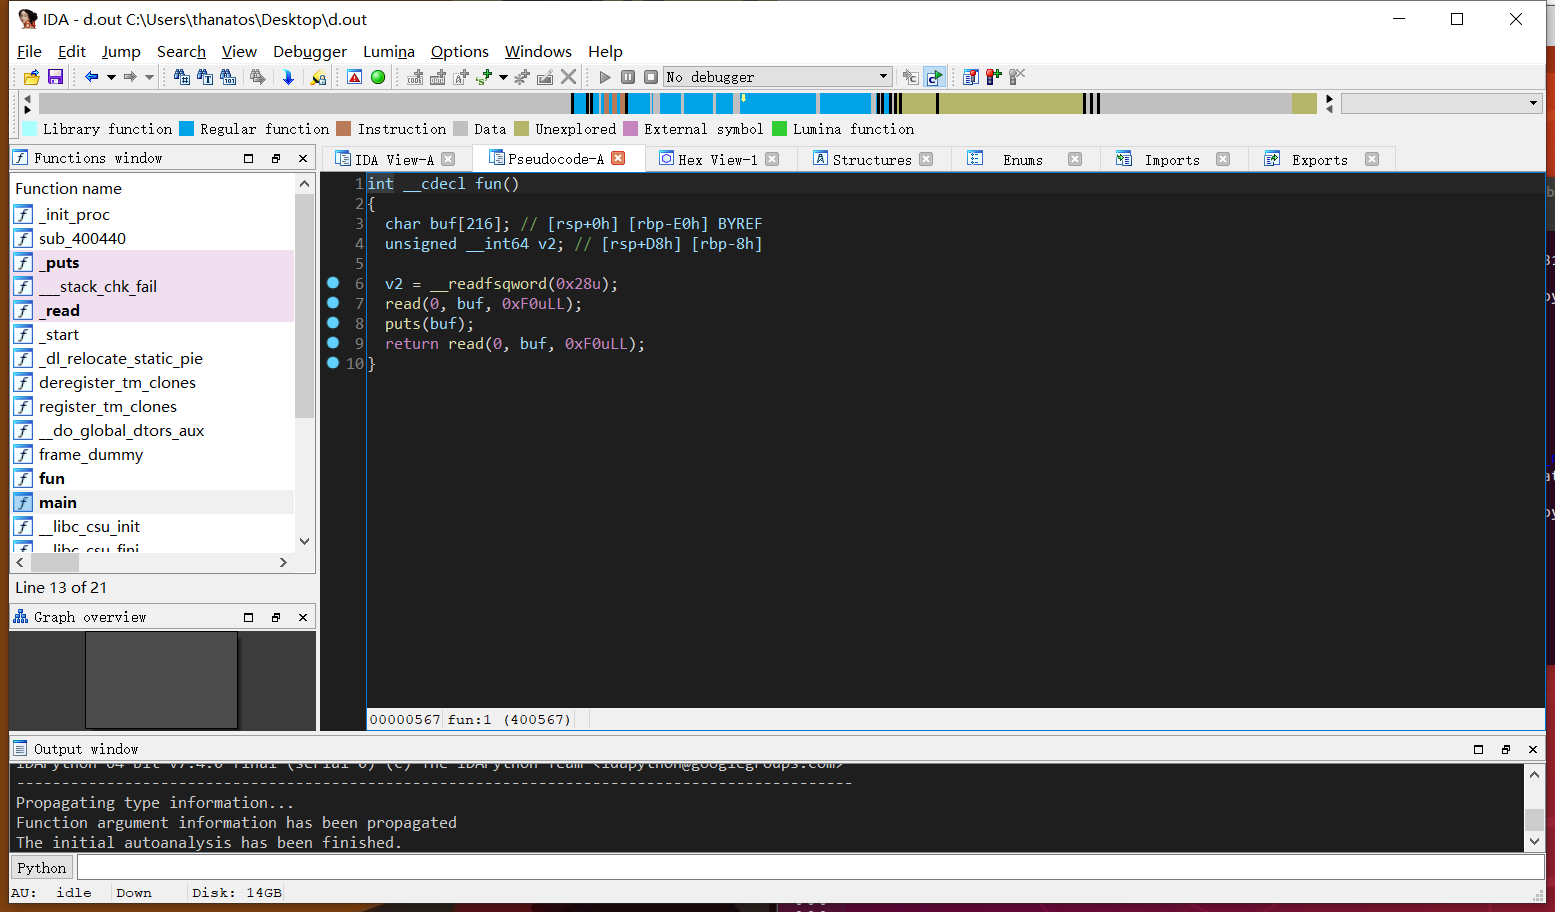Toggle breakpoint dot on line 6
Viewport: 1555px width, 912px height.
tap(333, 283)
